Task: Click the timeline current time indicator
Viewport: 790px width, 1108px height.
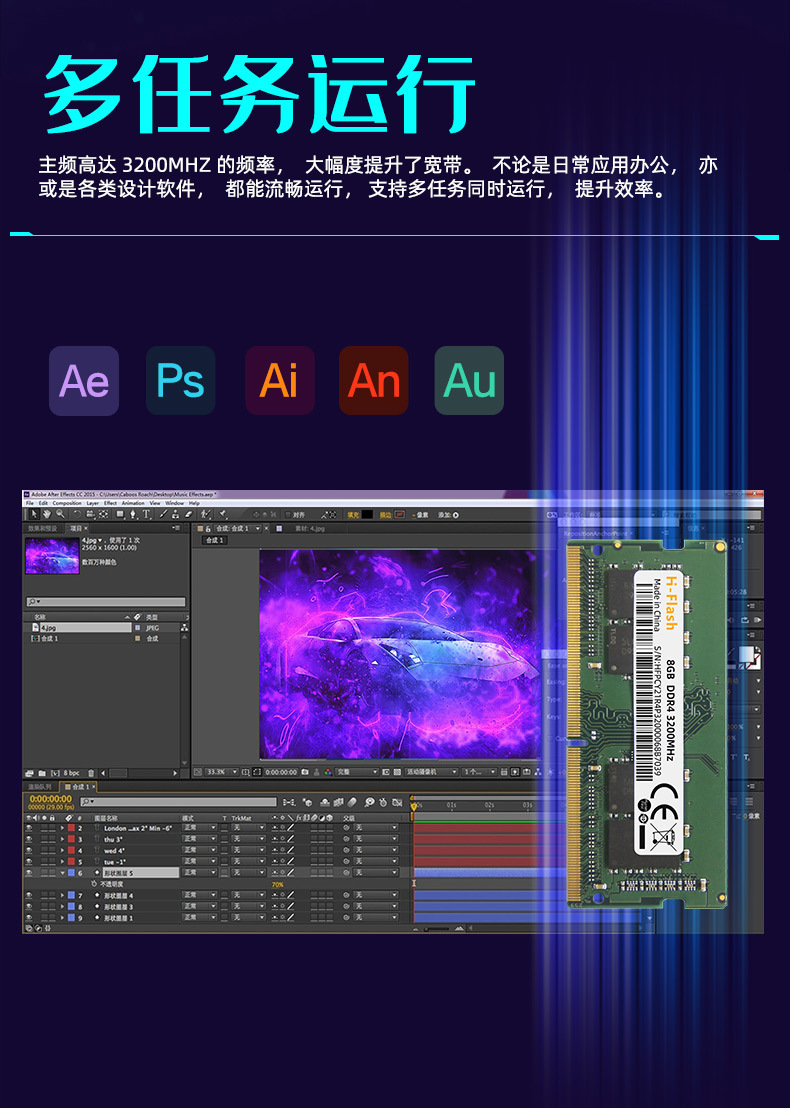Action: click(x=413, y=806)
